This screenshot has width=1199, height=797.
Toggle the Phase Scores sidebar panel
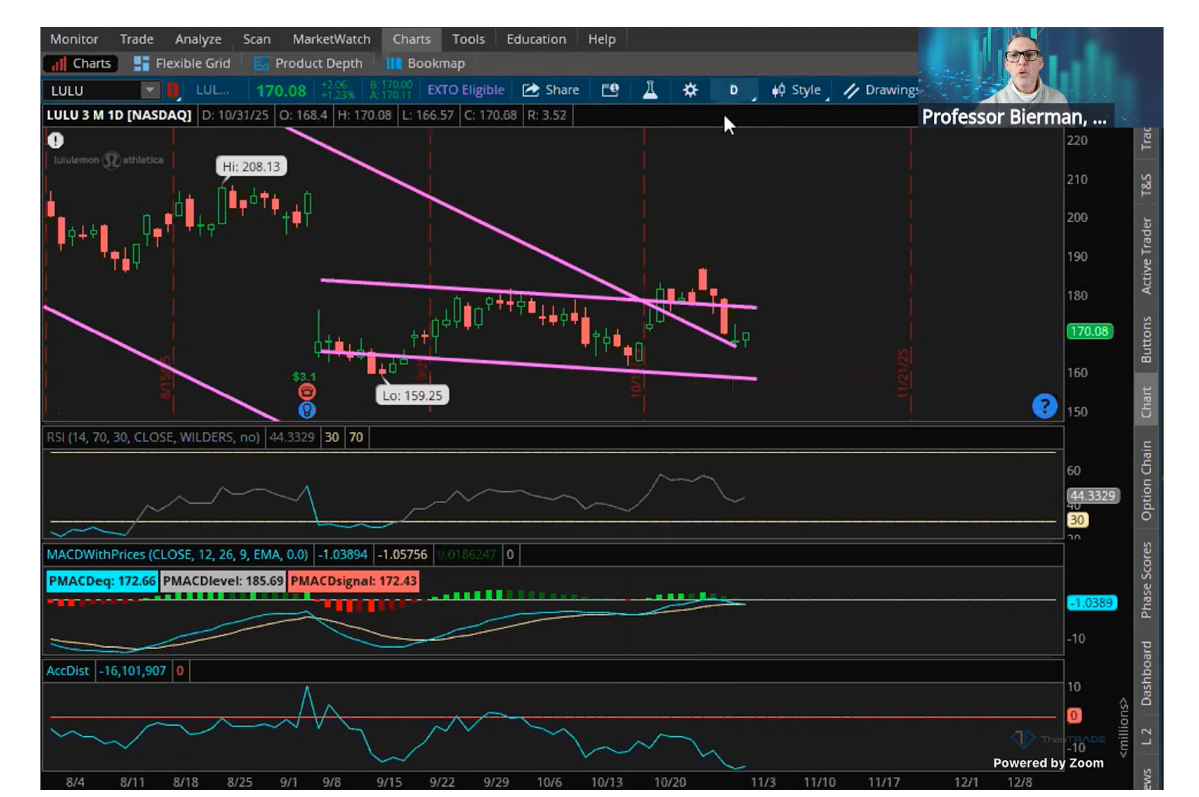(1146, 580)
